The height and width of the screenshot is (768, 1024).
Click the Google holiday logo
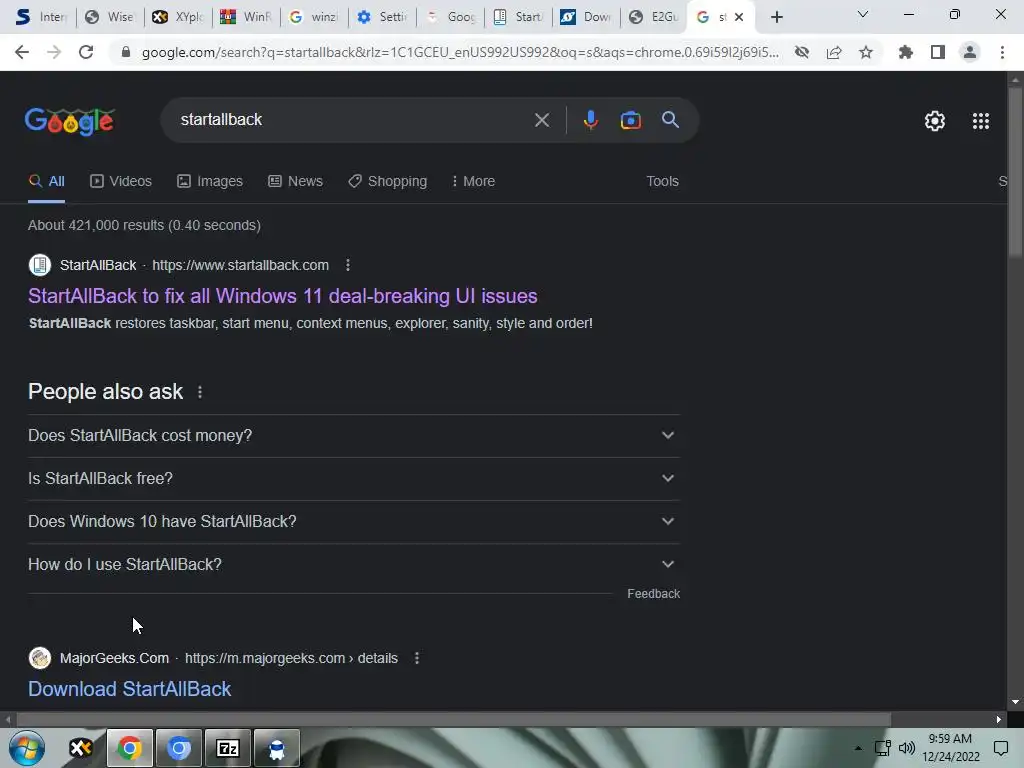coord(70,121)
